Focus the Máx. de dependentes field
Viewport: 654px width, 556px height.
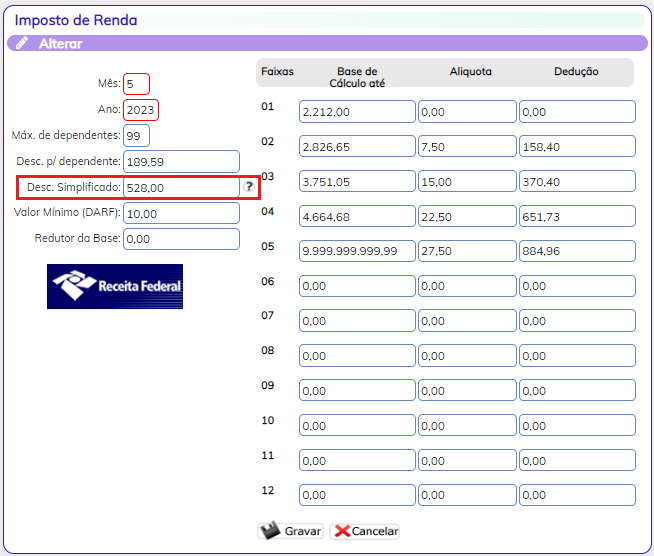click(137, 135)
